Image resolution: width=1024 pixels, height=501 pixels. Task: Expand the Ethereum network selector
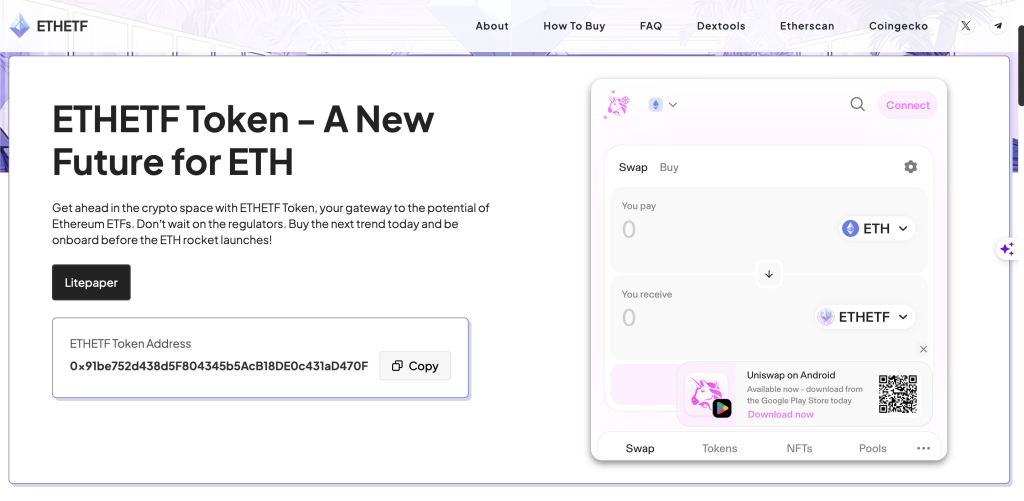click(663, 105)
